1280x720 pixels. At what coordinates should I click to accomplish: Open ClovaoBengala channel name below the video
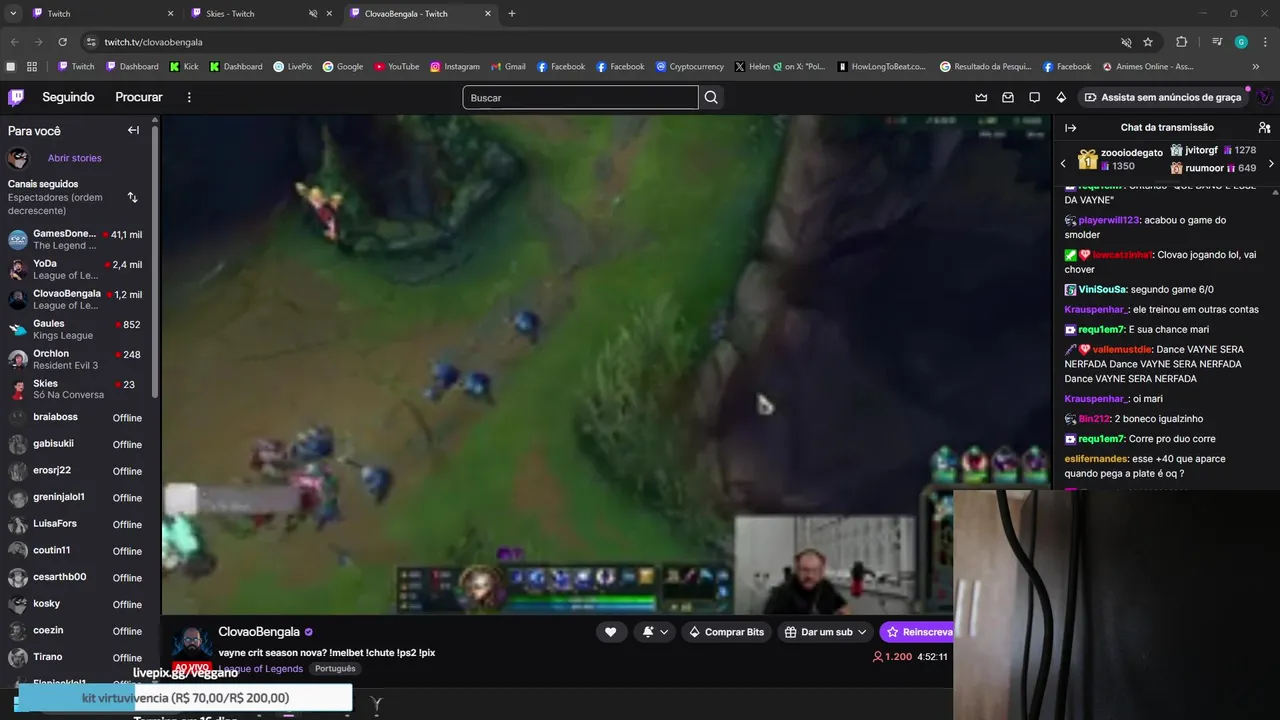259,632
